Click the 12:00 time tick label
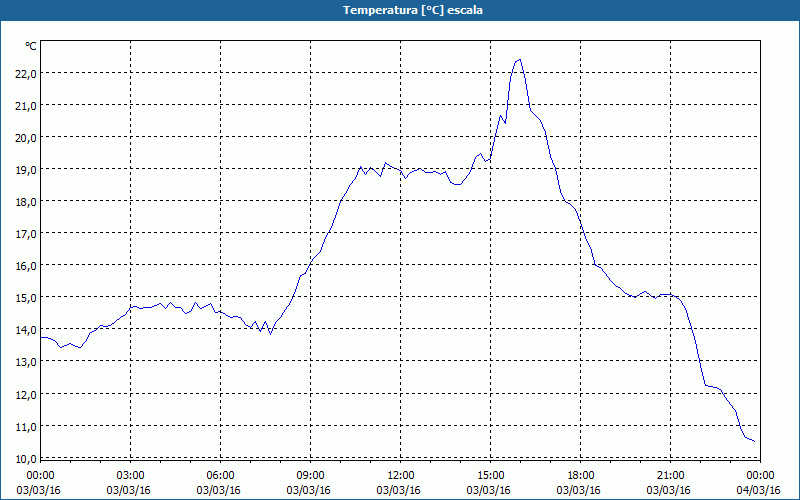Image resolution: width=800 pixels, height=500 pixels. tap(401, 476)
